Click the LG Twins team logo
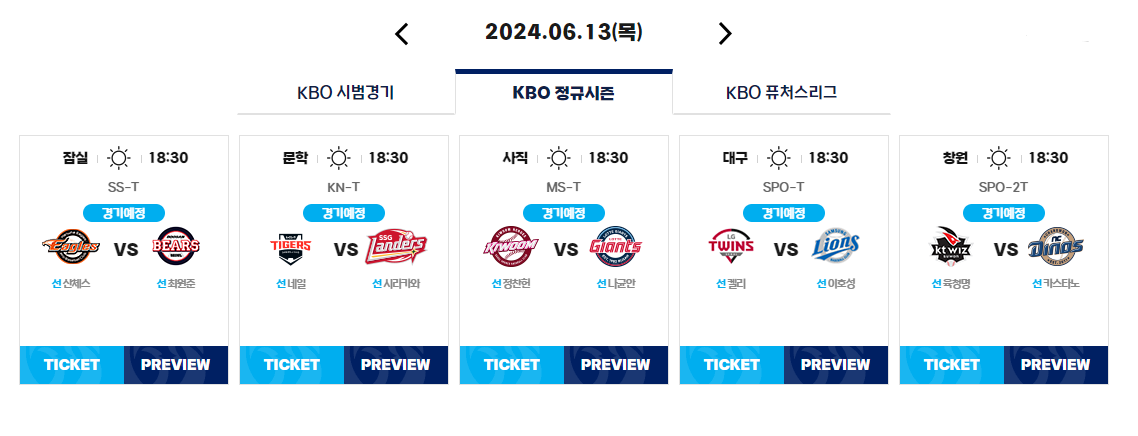 731,246
